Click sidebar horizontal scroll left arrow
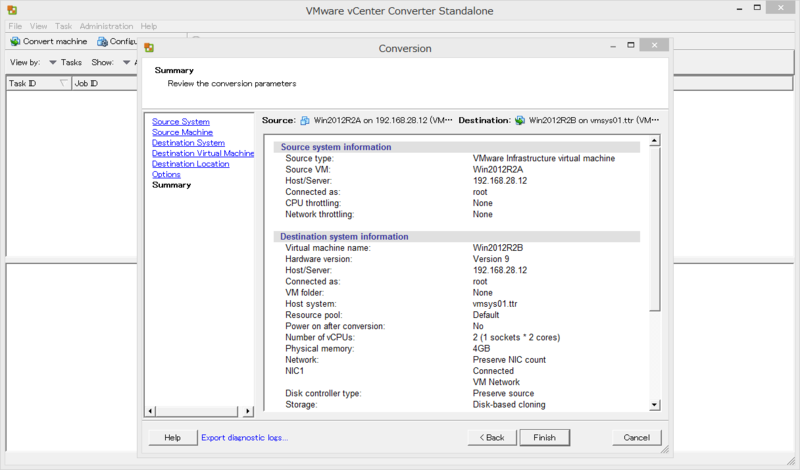This screenshot has width=800, height=470. [x=150, y=411]
